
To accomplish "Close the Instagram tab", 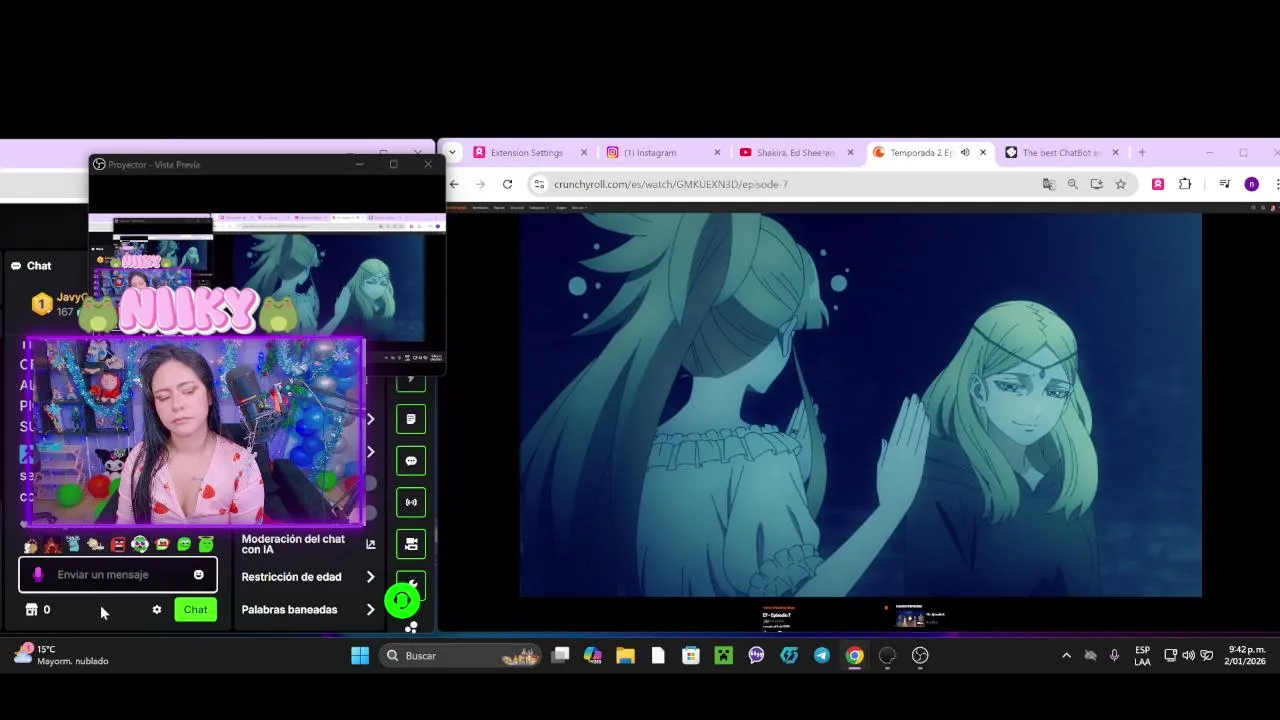I will point(717,153).
